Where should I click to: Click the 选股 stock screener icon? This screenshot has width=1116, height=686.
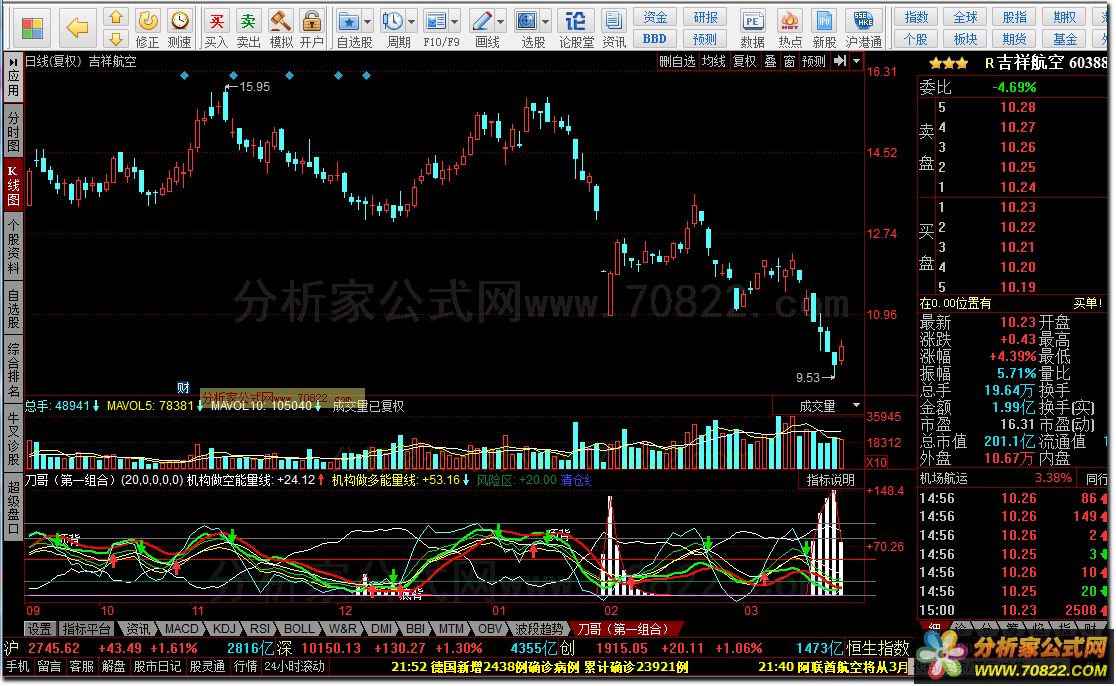(x=527, y=21)
